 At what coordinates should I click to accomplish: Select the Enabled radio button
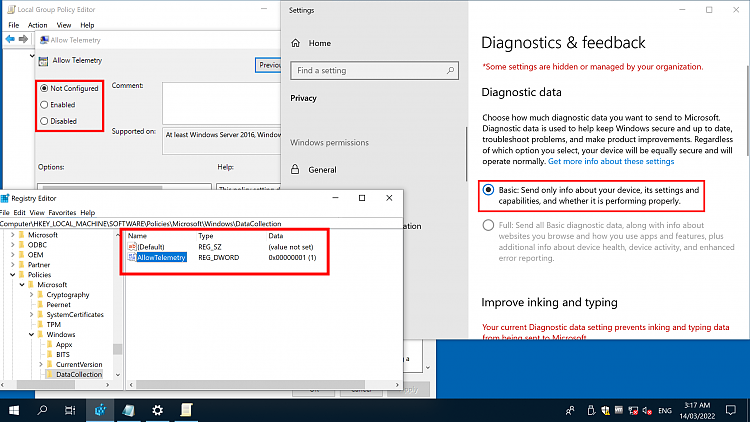point(44,105)
